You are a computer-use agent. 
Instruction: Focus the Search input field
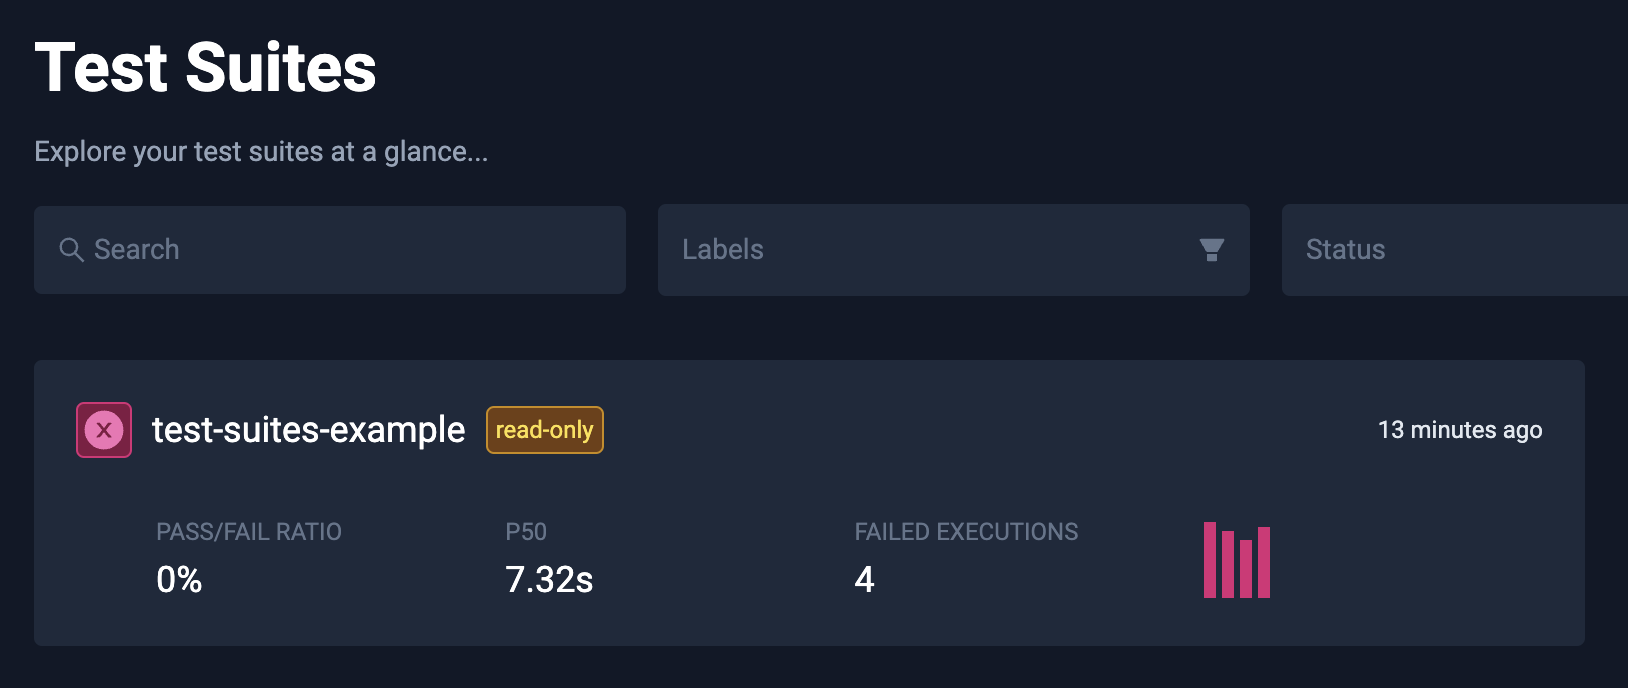tap(350, 250)
